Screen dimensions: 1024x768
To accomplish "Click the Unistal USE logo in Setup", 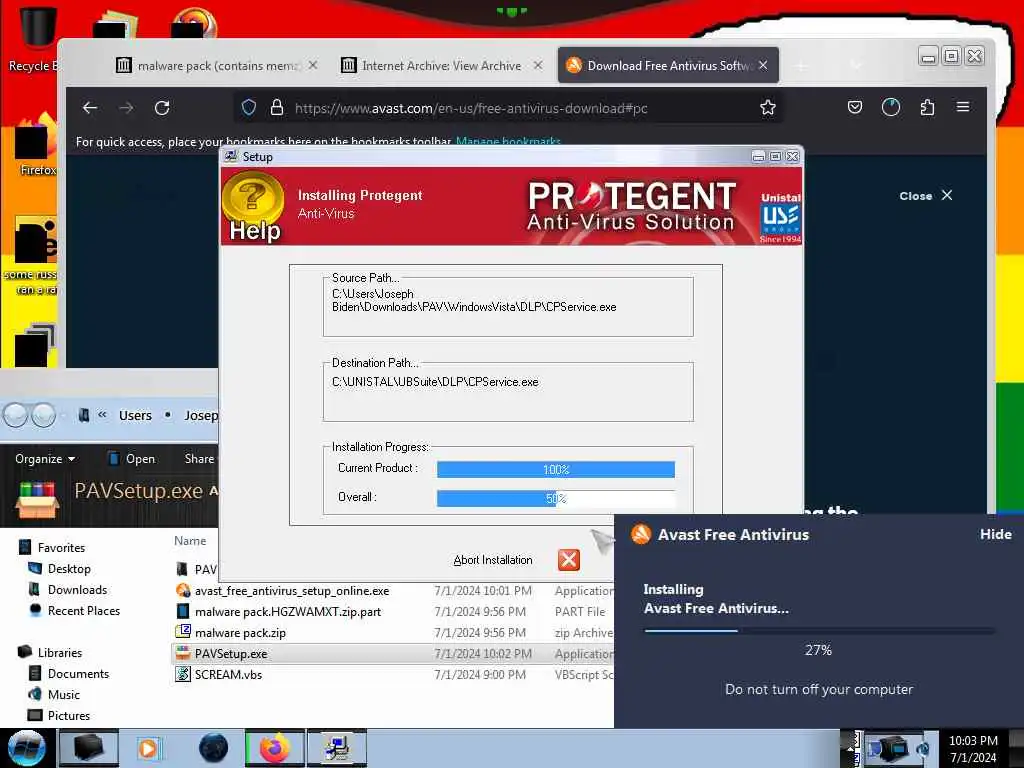I will click(780, 217).
